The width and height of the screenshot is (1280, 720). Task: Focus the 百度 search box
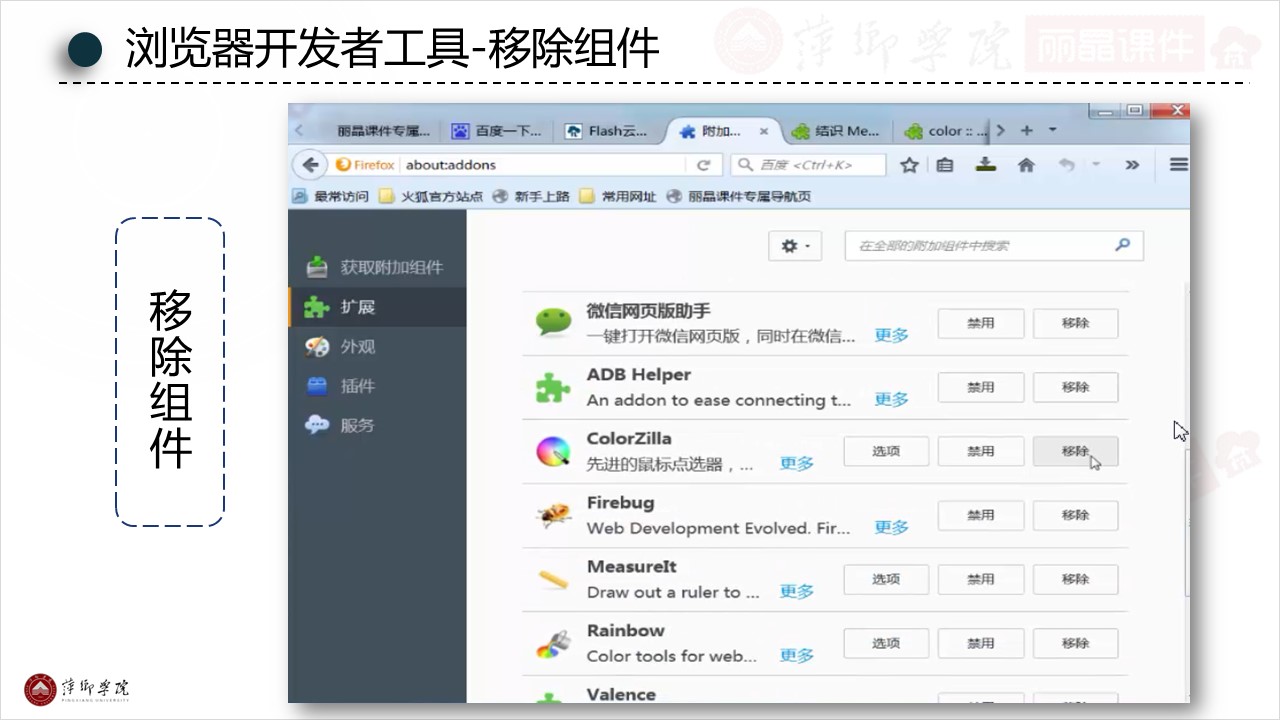coord(808,165)
